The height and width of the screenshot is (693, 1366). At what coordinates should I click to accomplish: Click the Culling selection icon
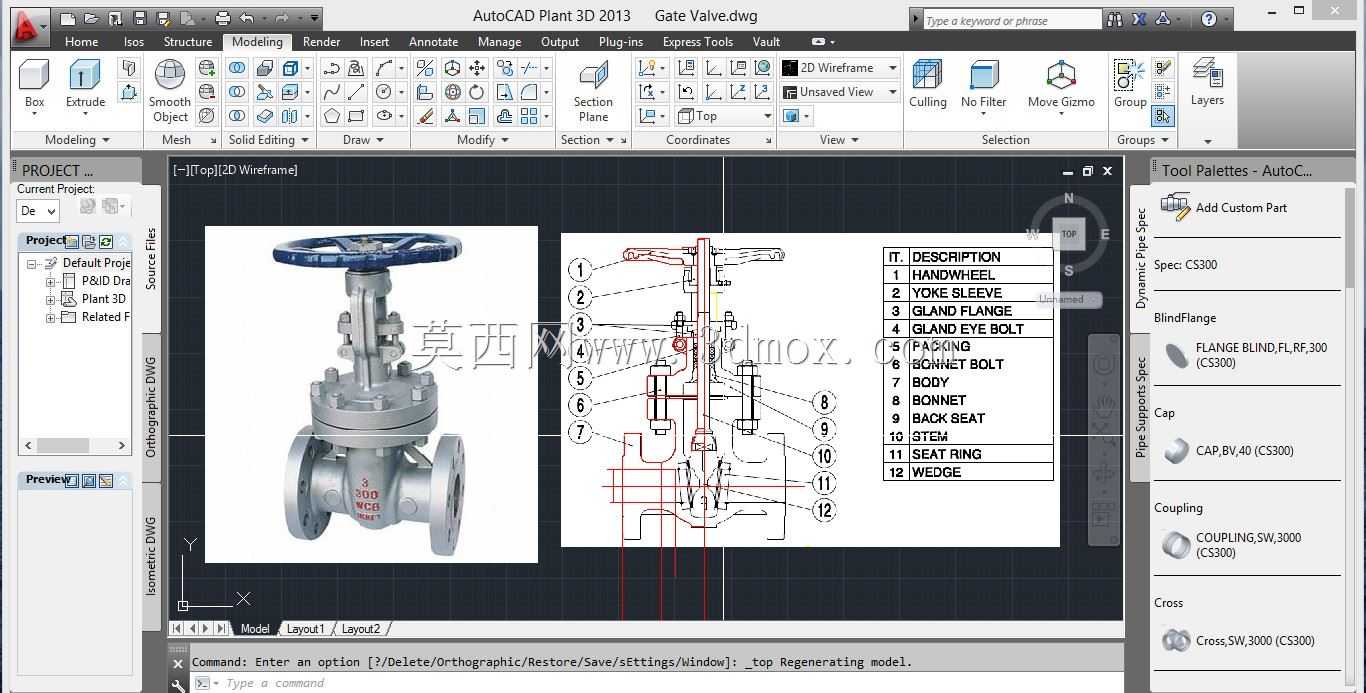927,84
